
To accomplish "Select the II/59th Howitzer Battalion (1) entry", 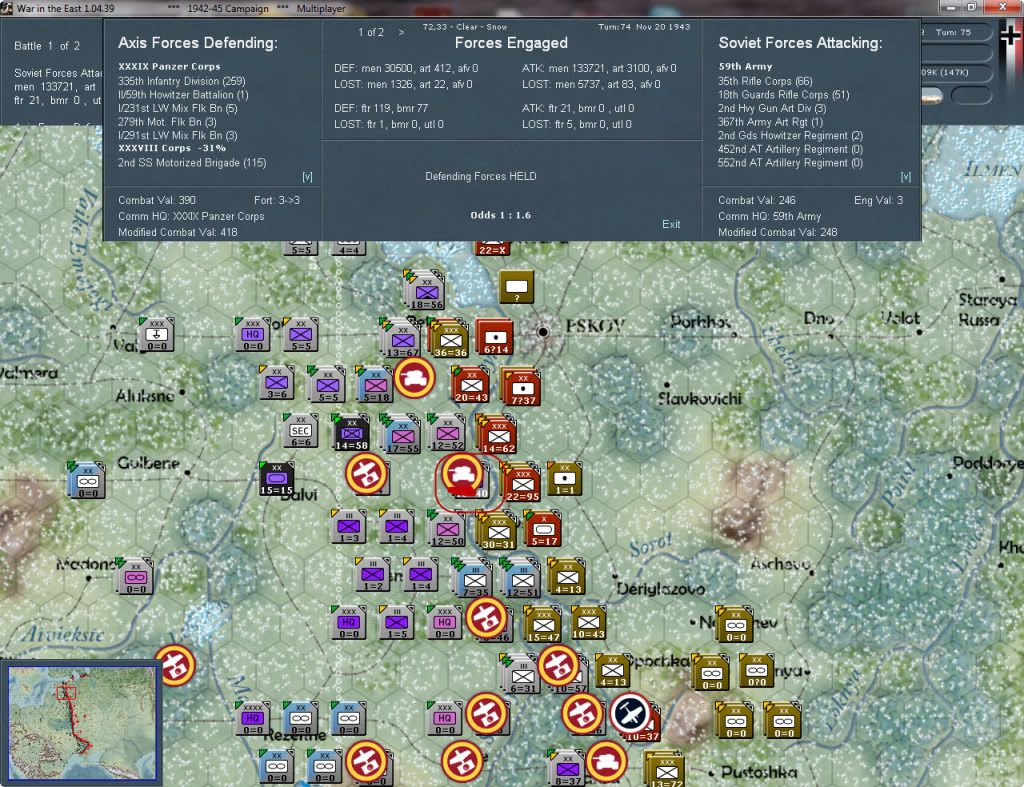I will click(183, 95).
